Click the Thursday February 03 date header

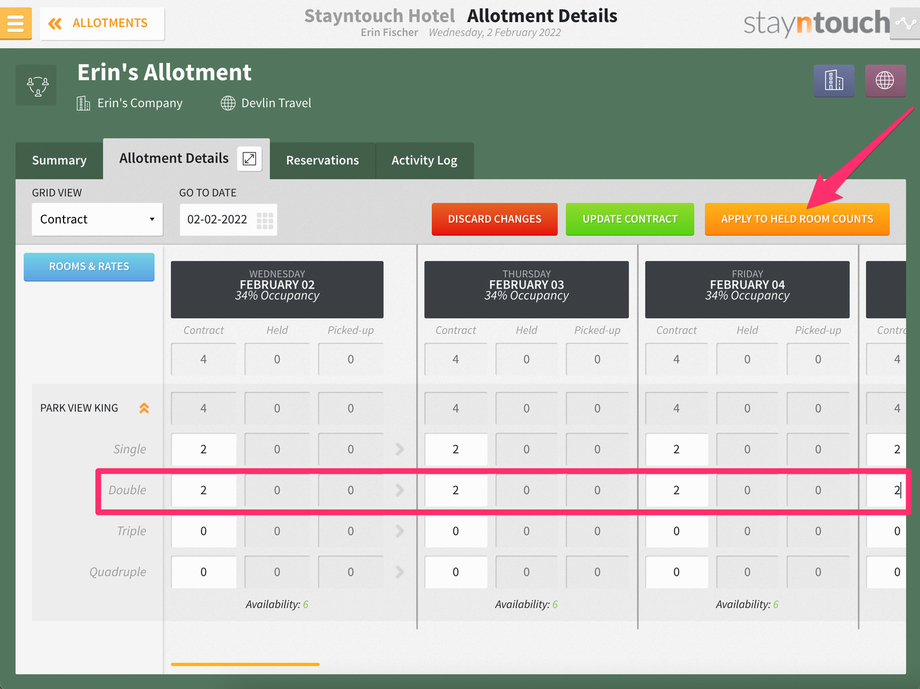click(526, 289)
